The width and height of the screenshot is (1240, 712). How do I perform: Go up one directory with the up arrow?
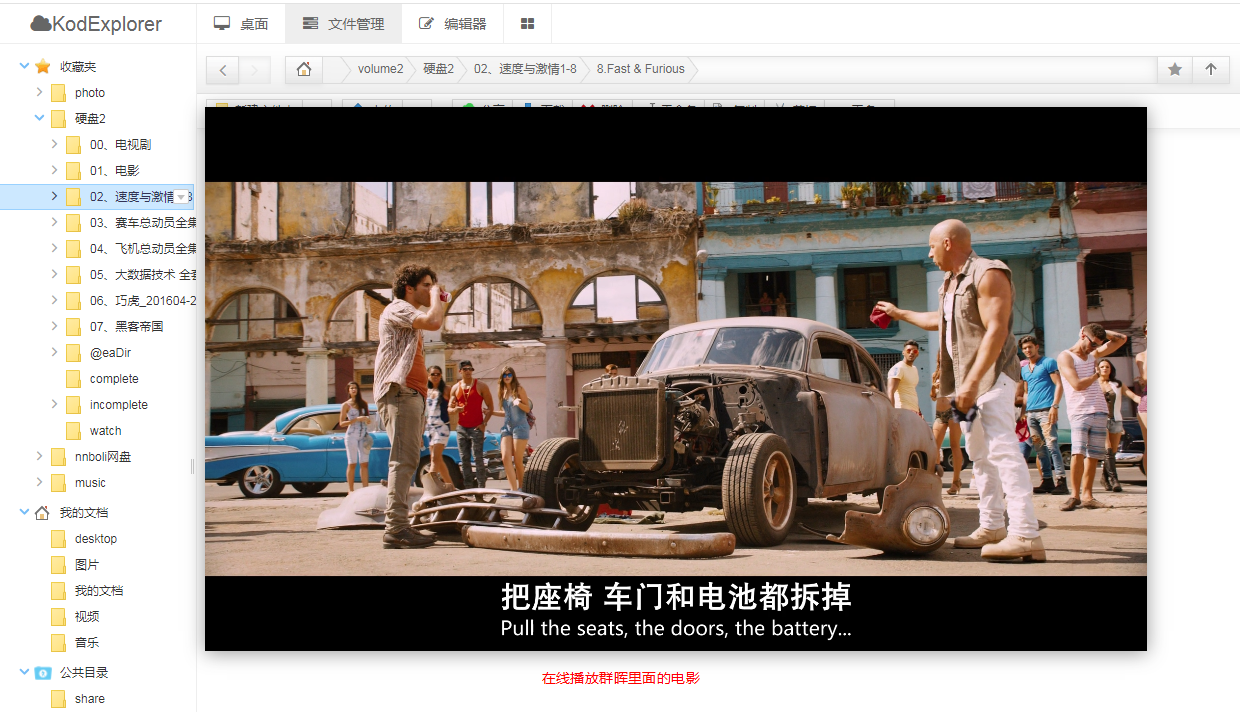1211,70
